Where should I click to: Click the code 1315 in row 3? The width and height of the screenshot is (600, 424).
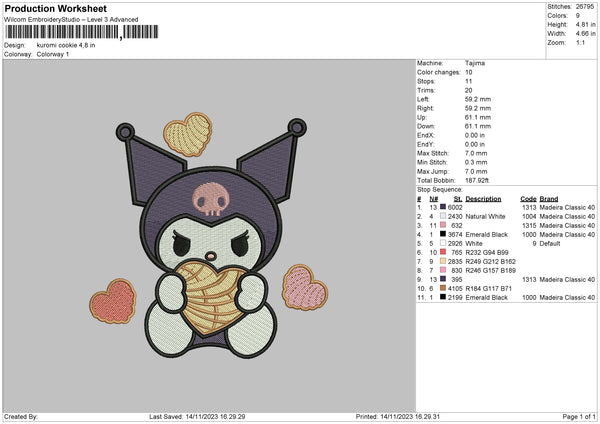[529, 226]
